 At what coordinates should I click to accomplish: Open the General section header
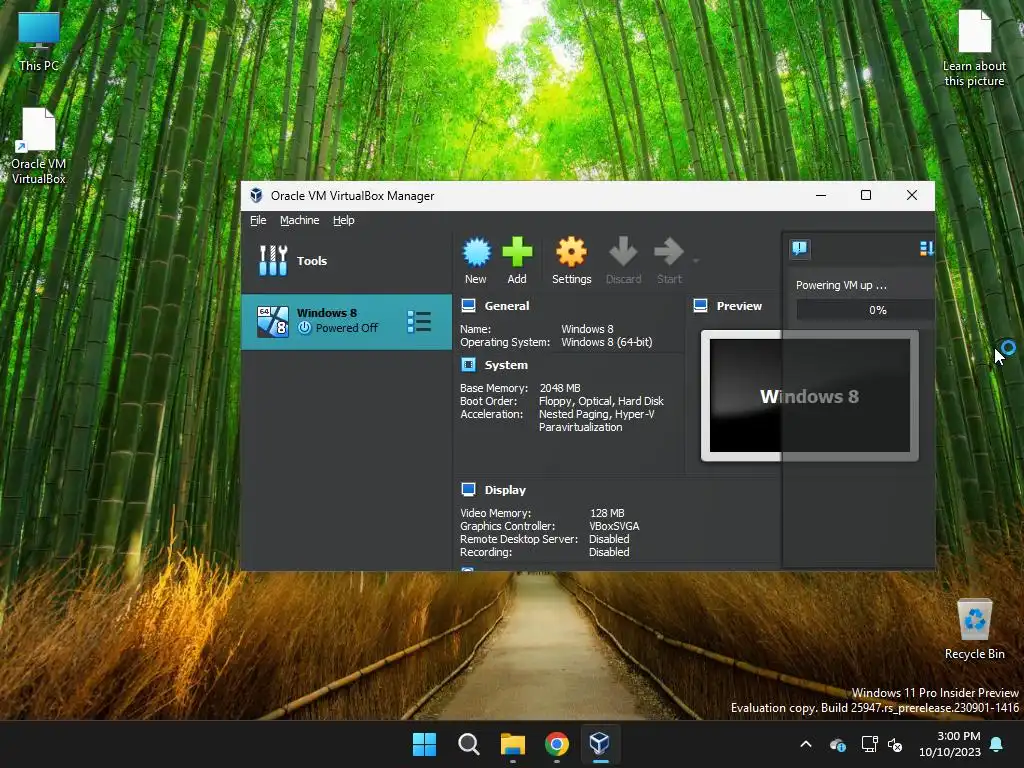coord(507,306)
